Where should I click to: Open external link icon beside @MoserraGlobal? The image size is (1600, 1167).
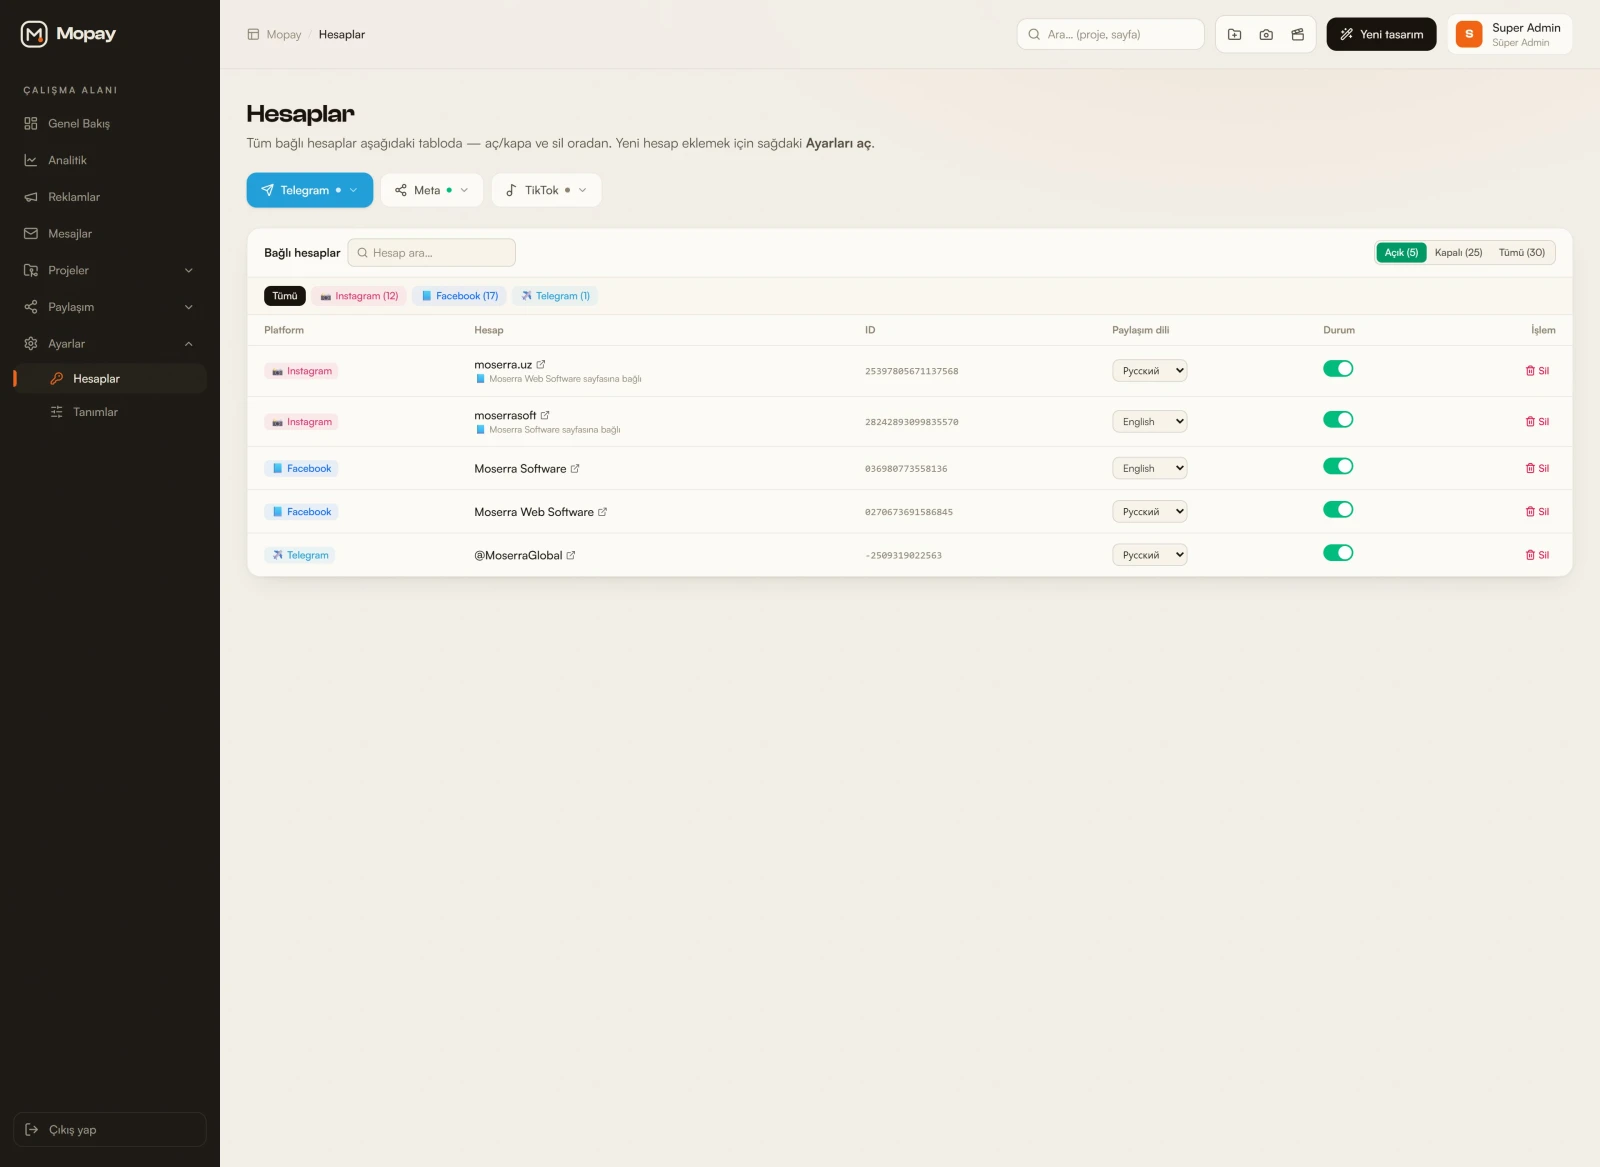571,556
